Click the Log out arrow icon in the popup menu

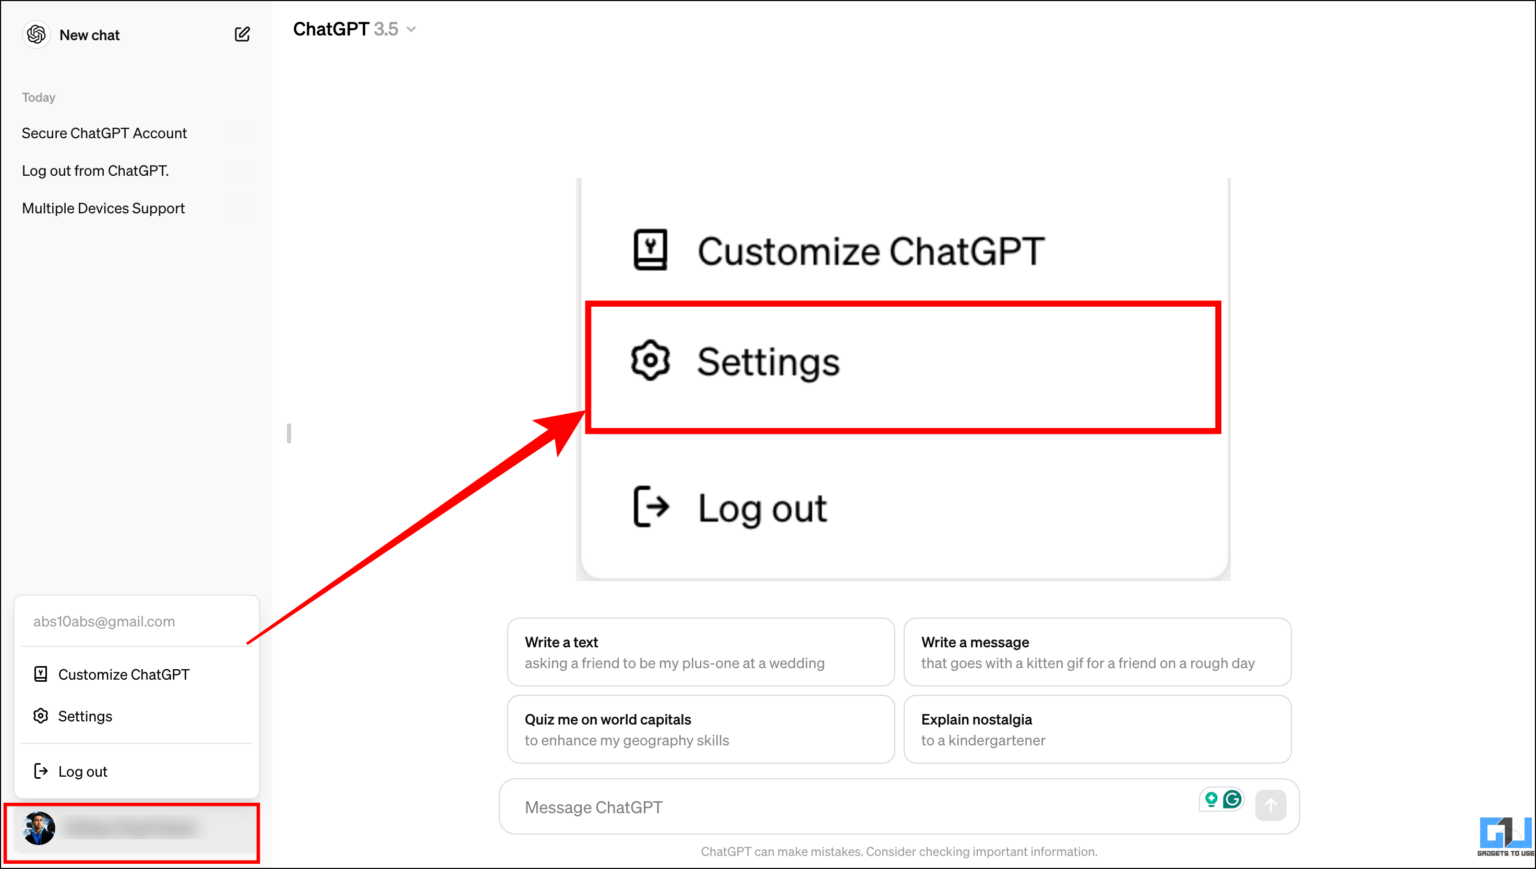coord(41,771)
